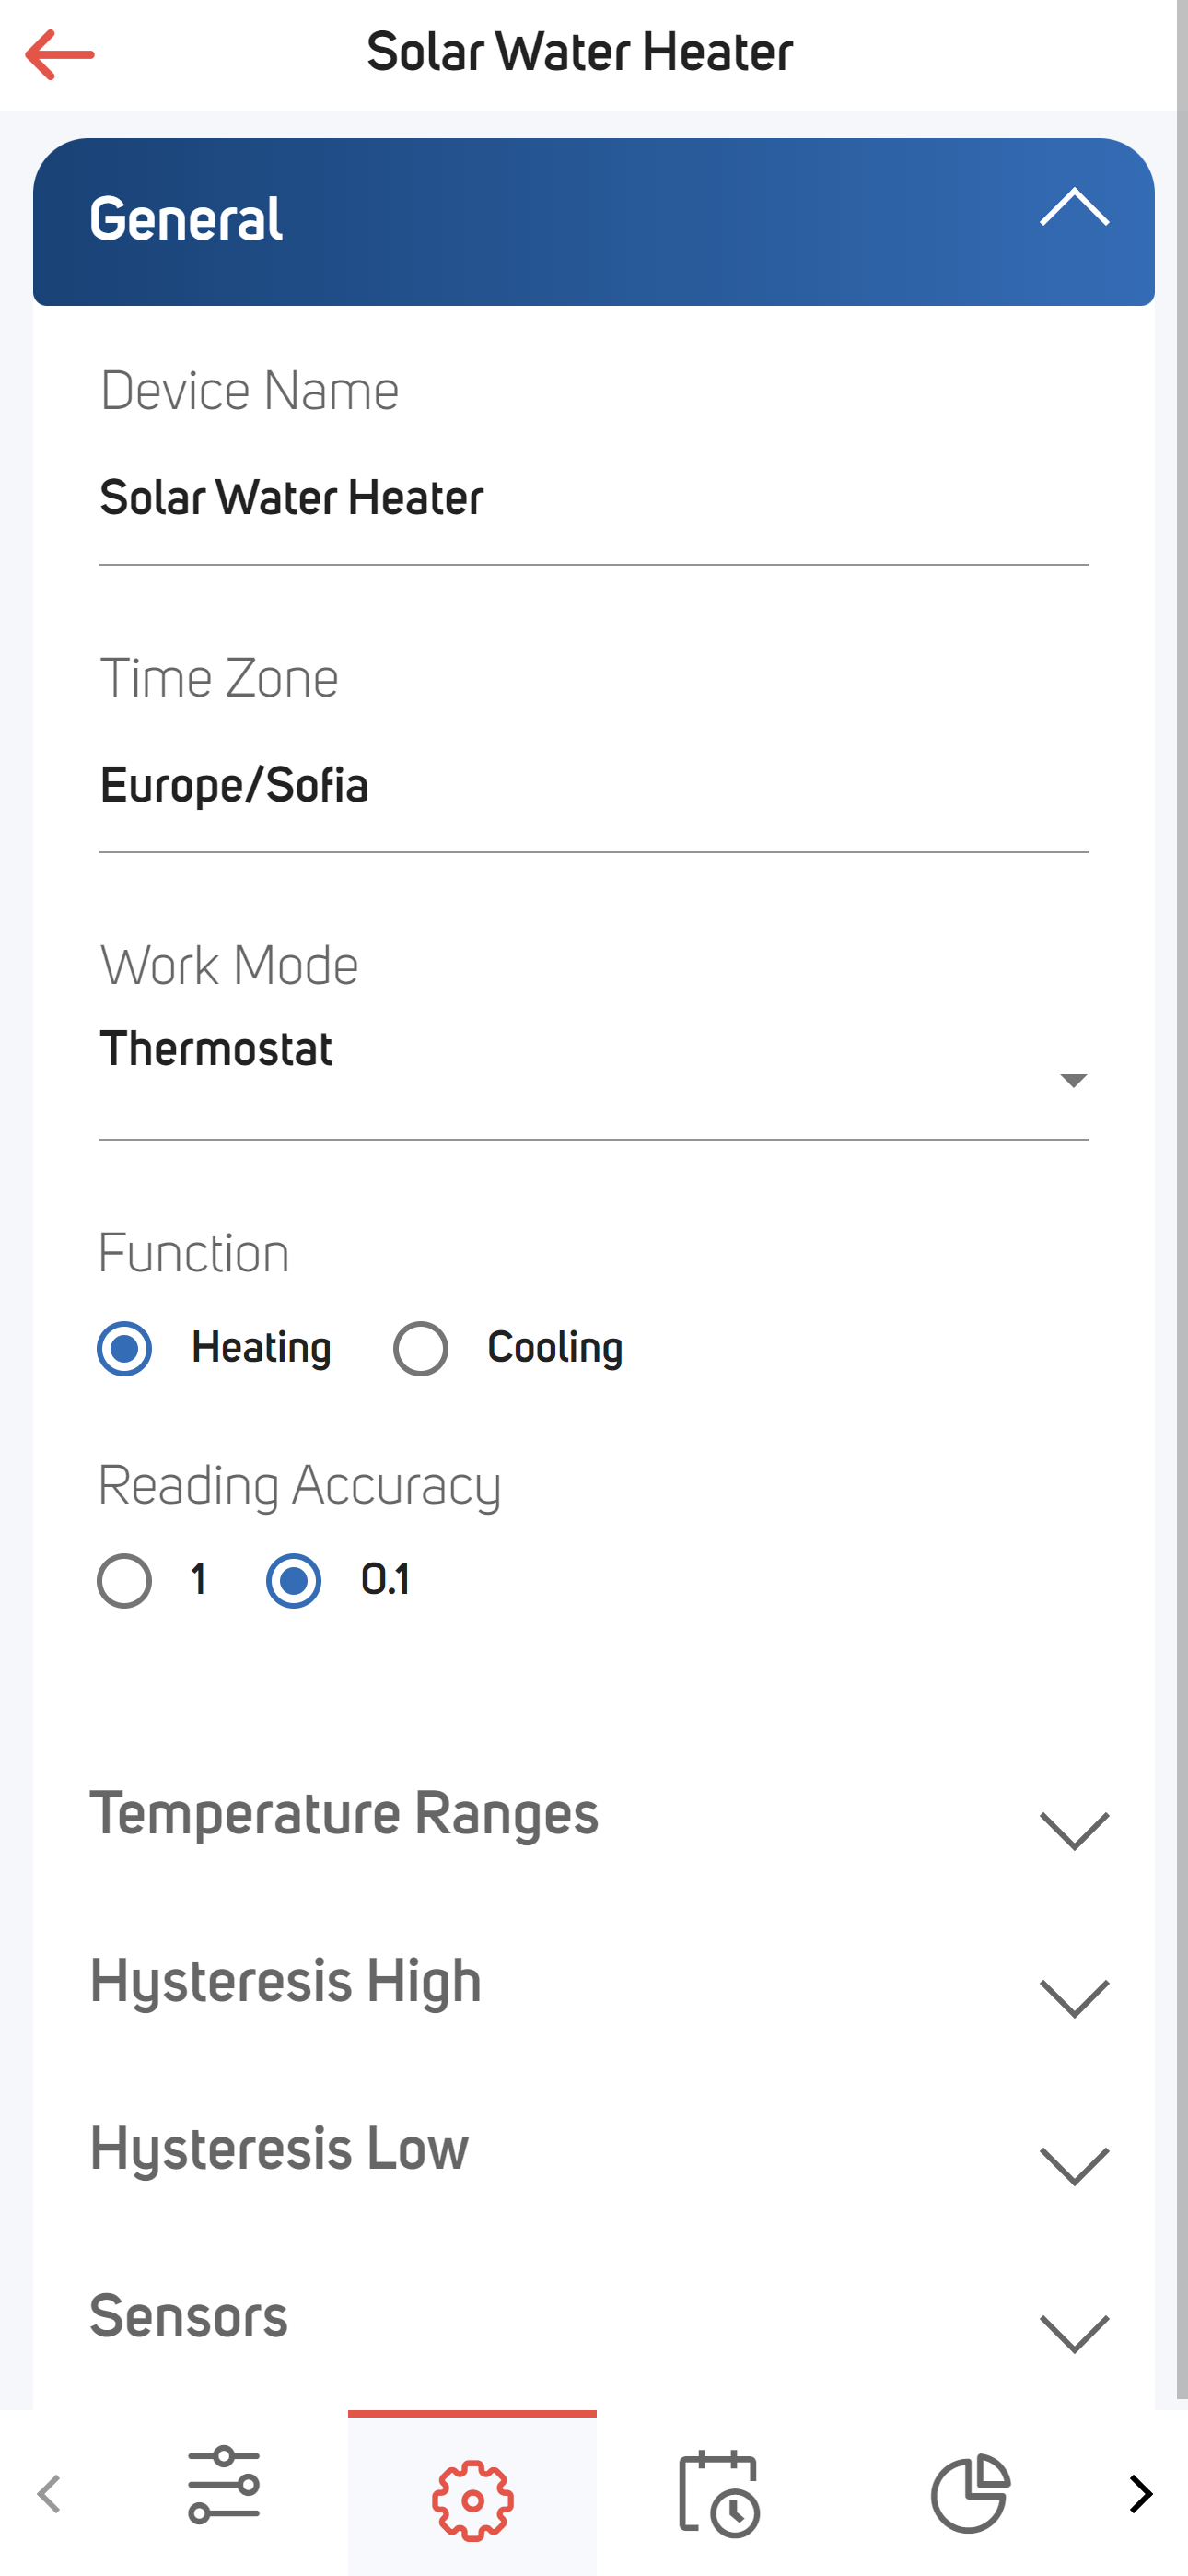Show next tabs with right chevron
Screen dimensions: 1188x2576
point(1141,2493)
